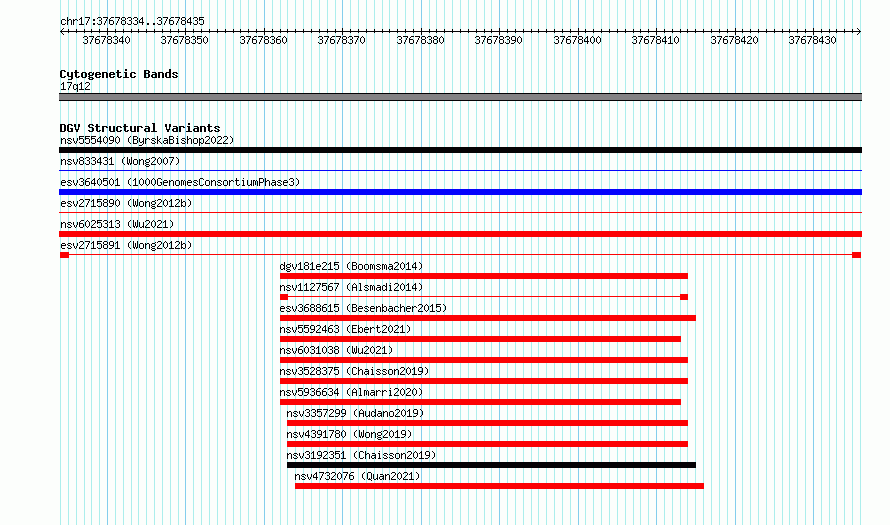Click the black bar for nsv3192351
Screen dimensions: 890x525
point(492,465)
